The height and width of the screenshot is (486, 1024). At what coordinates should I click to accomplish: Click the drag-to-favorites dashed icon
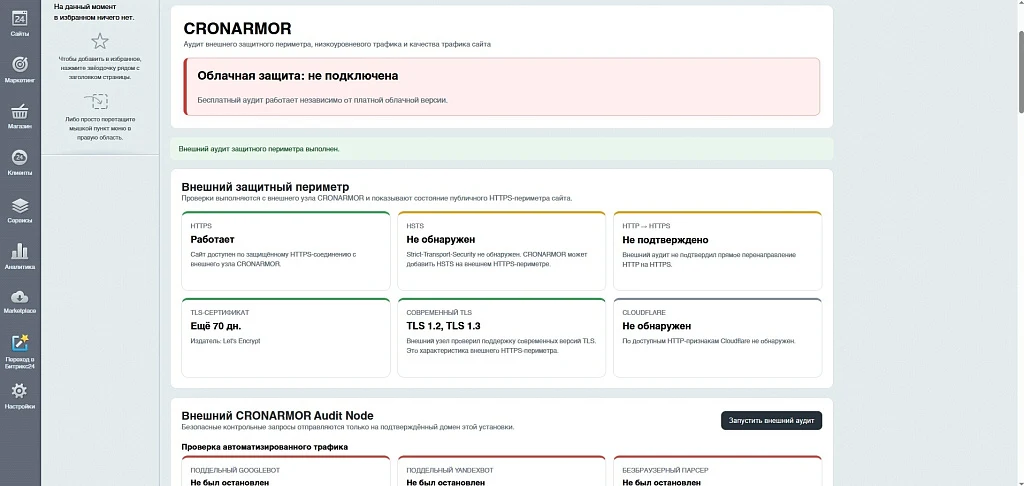(96, 101)
